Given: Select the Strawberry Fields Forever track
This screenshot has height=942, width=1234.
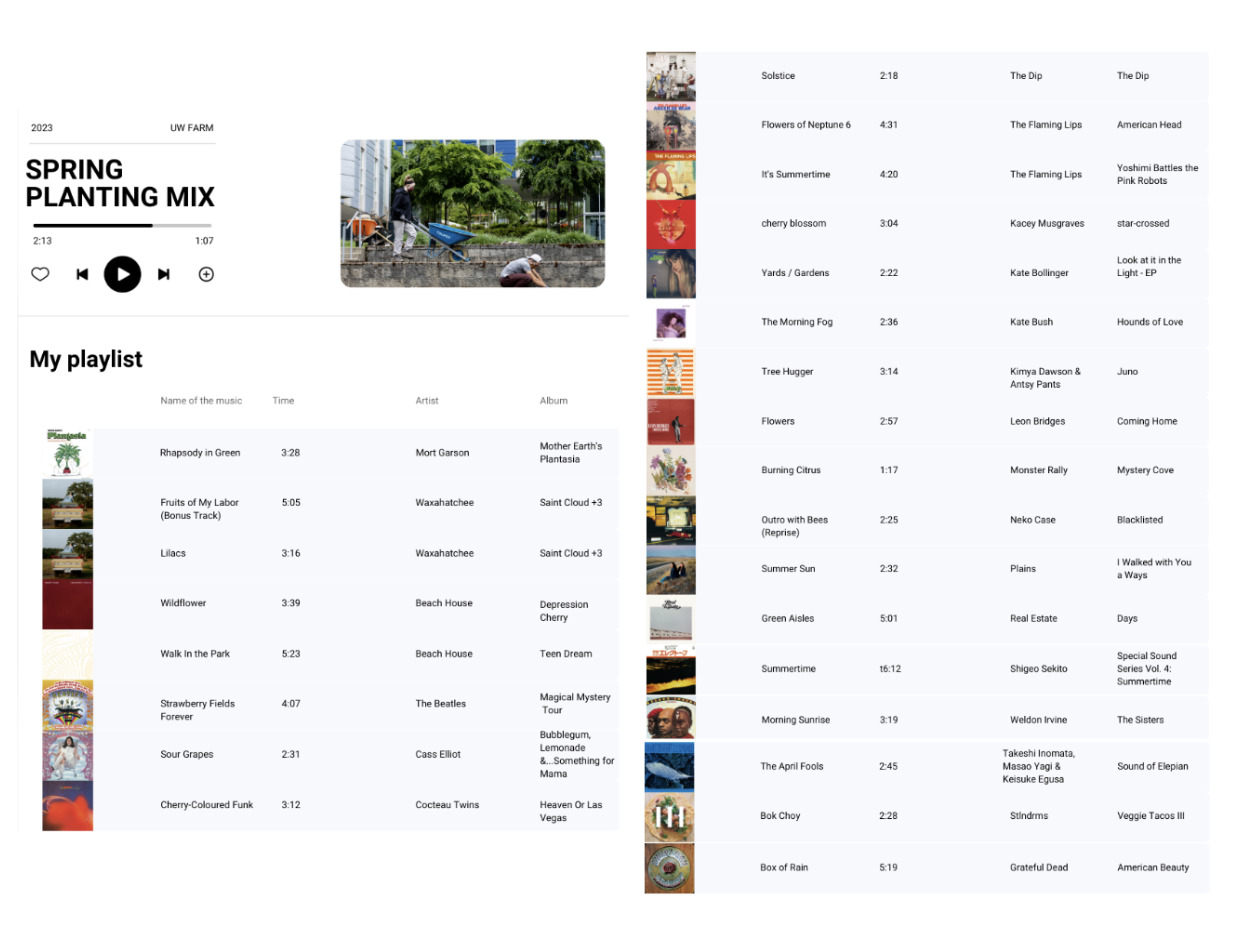Looking at the screenshot, I should tap(197, 709).
